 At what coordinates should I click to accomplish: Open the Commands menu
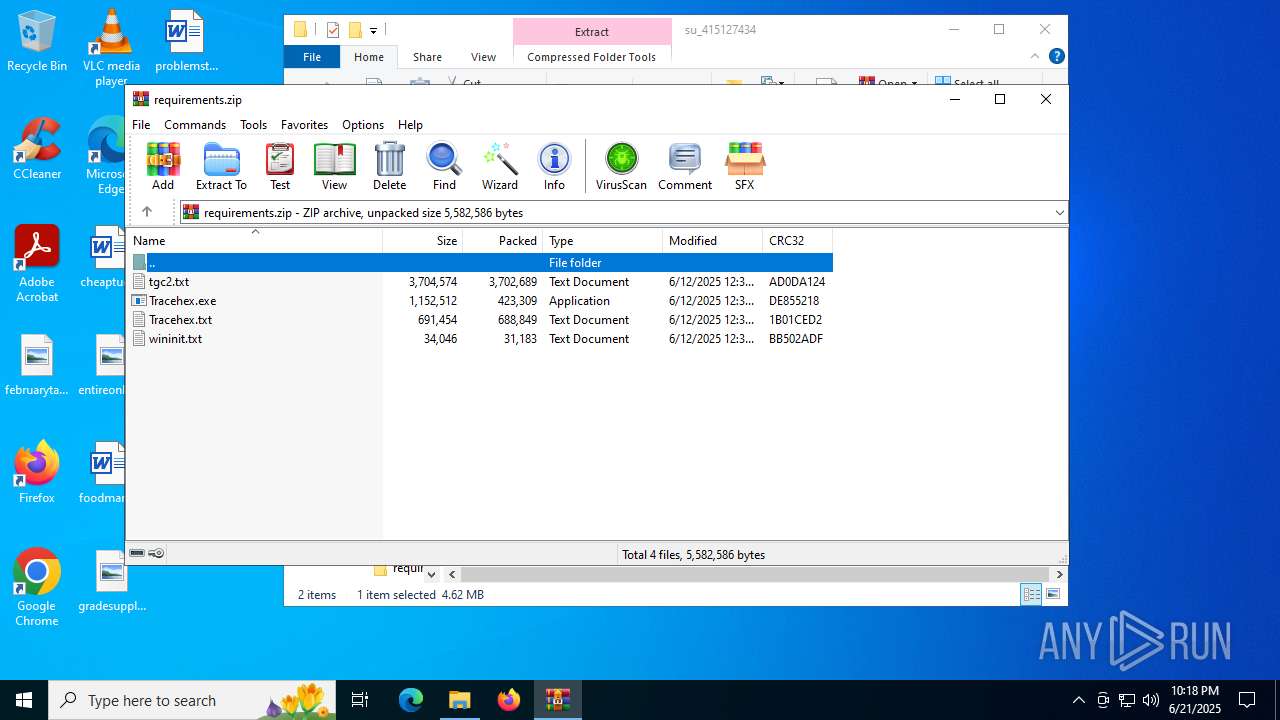195,125
